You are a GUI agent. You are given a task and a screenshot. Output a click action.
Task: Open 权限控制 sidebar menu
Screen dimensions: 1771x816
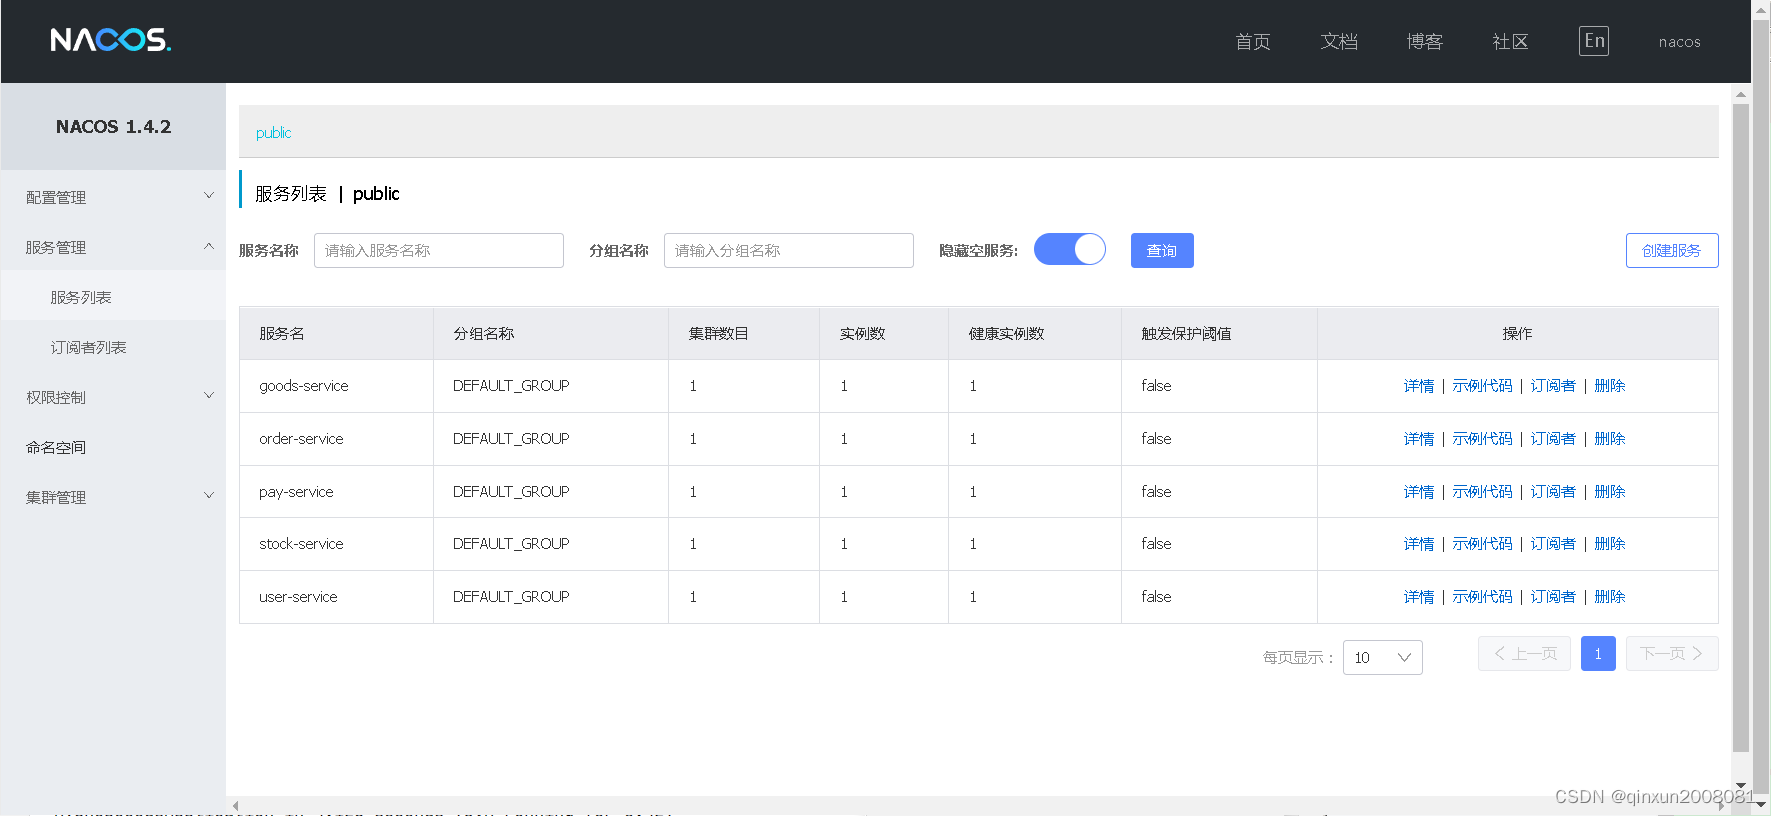click(x=56, y=397)
